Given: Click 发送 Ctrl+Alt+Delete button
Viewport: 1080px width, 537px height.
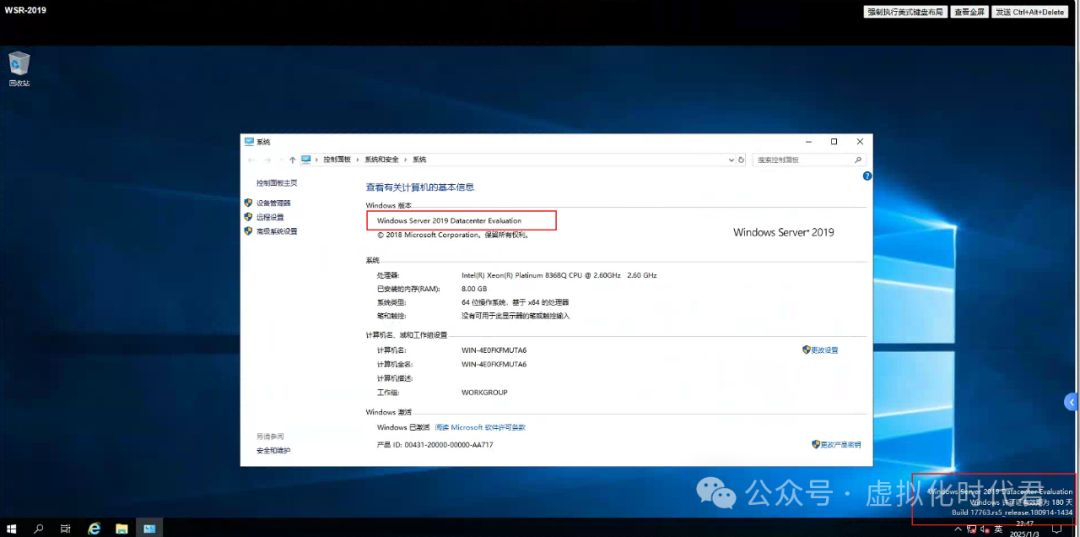Looking at the screenshot, I should (1030, 12).
